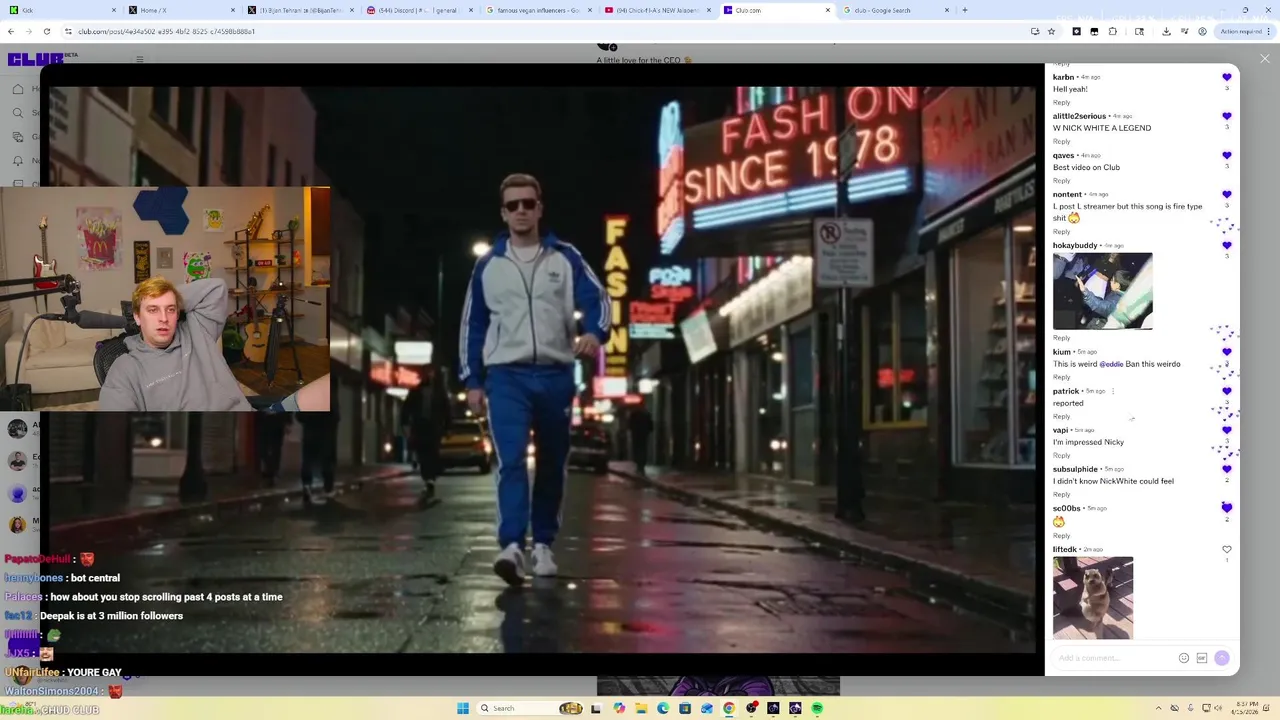Reload the current page
This screenshot has width=1280, height=720.
pyautogui.click(x=46, y=31)
